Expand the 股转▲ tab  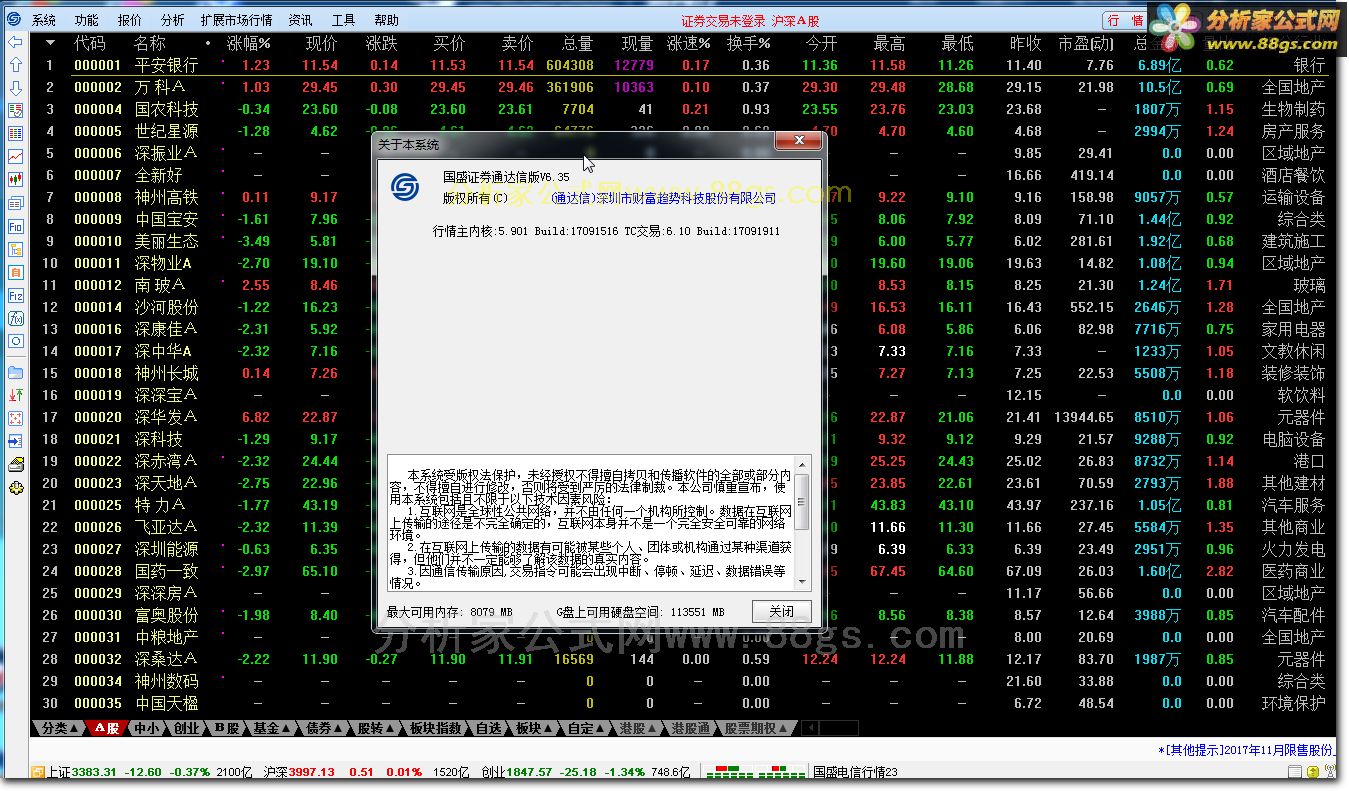(376, 728)
